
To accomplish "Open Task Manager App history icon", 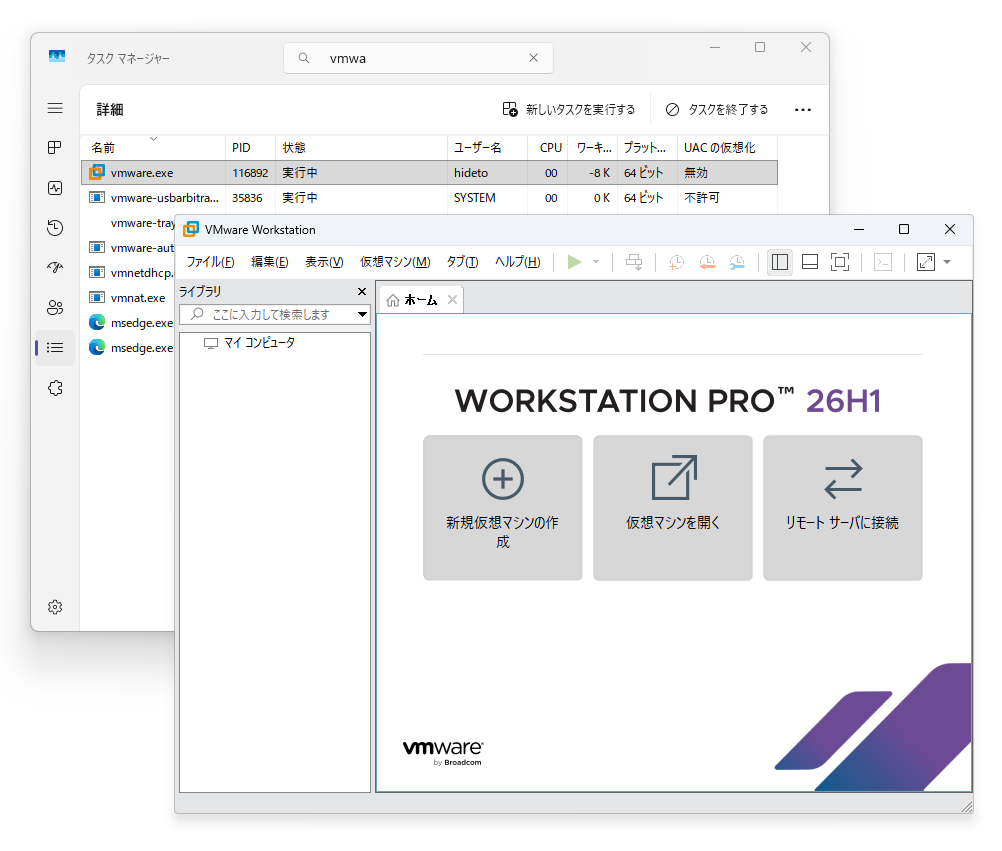I will click(x=55, y=228).
